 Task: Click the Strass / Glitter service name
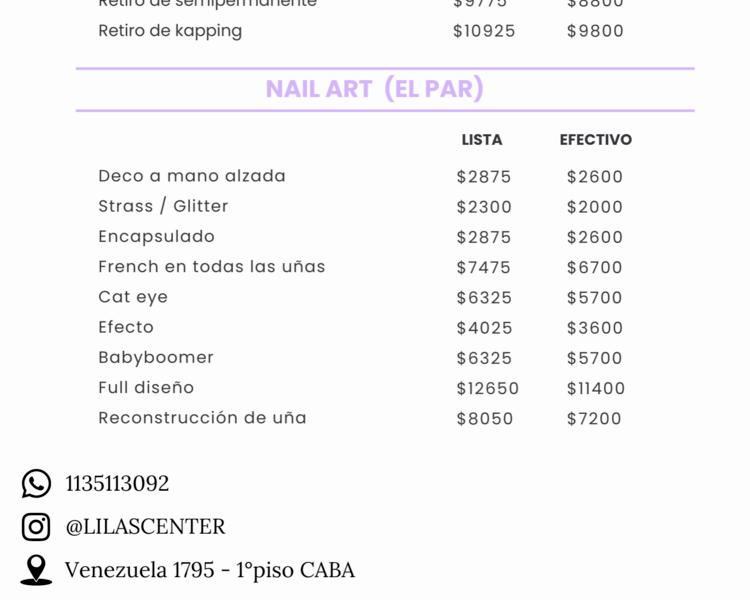pos(163,206)
